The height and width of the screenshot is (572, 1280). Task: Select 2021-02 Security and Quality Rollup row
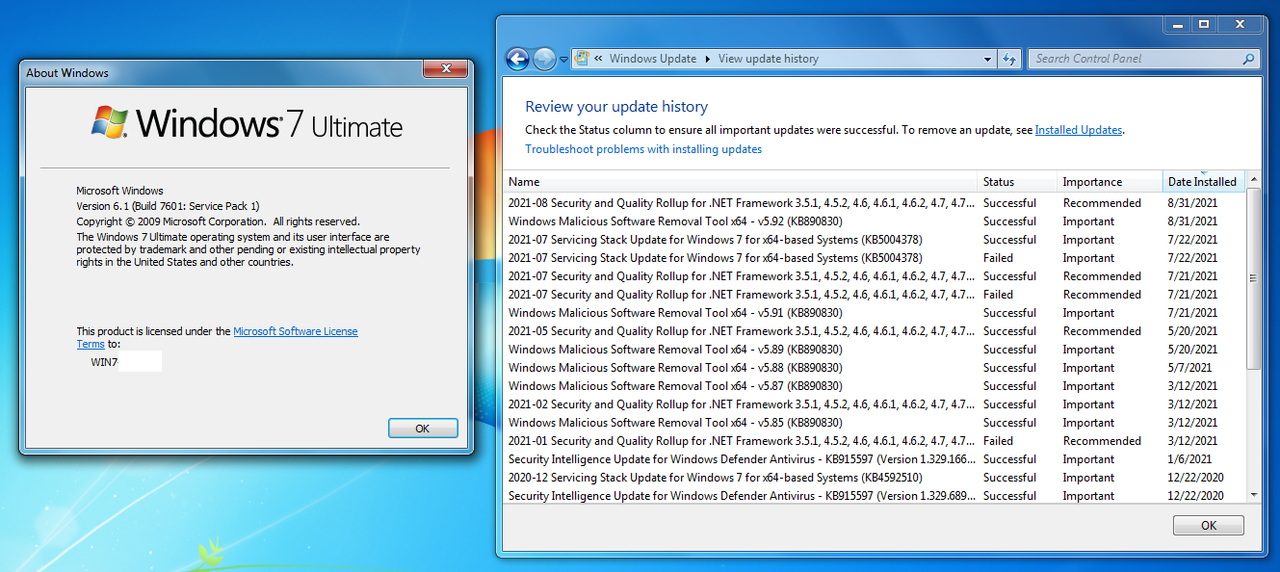(x=875, y=405)
